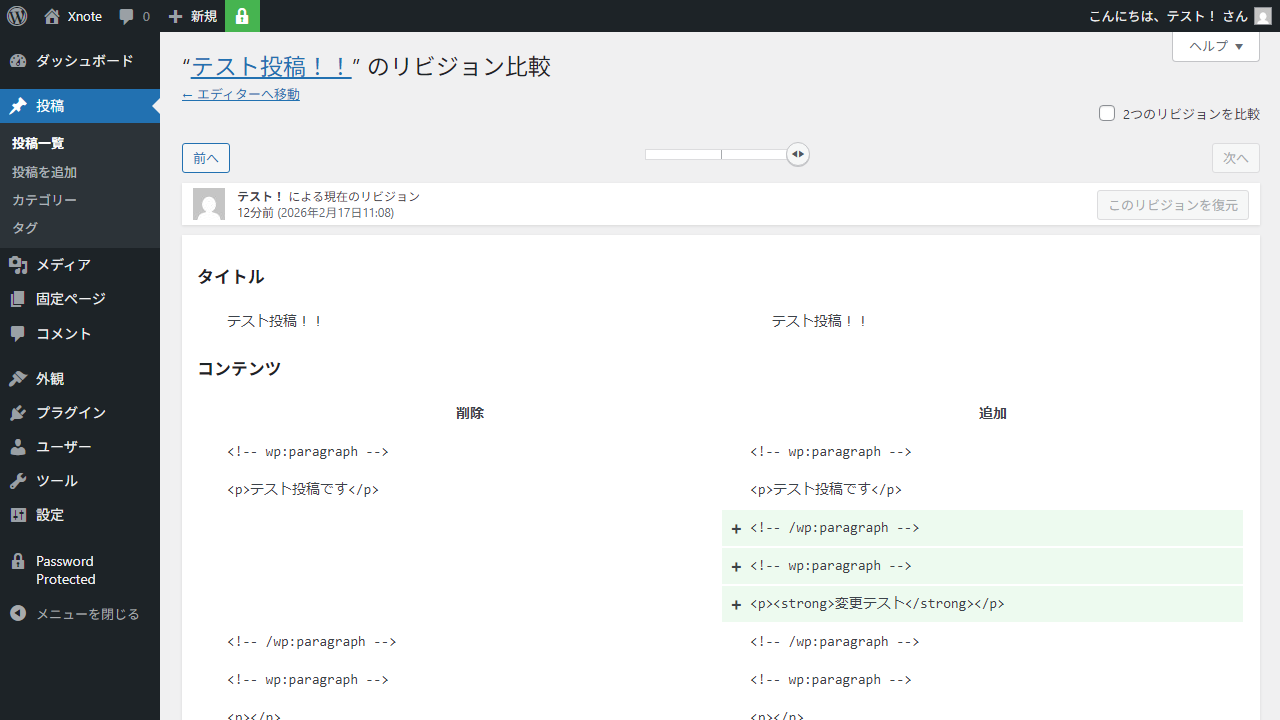Click the Password Protected lock icon in sidebar
The image size is (1280, 720).
pyautogui.click(x=18, y=561)
